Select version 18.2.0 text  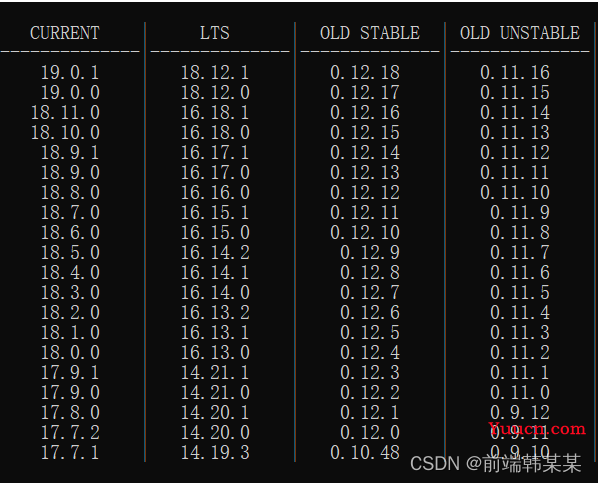click(70, 312)
